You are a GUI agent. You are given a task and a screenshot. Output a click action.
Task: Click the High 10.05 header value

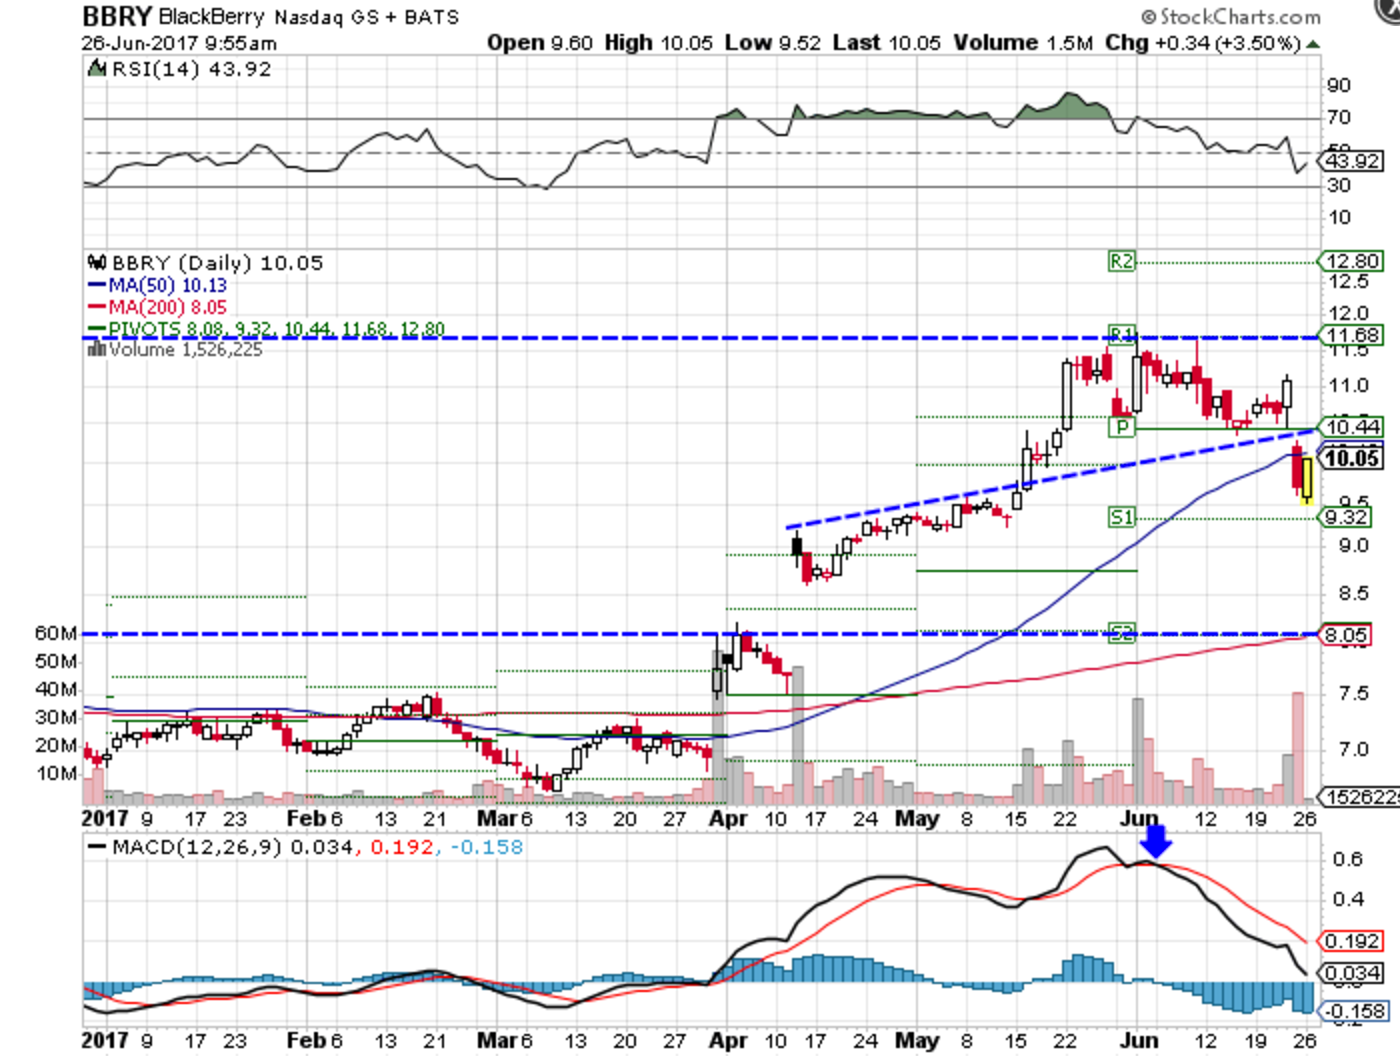point(659,43)
